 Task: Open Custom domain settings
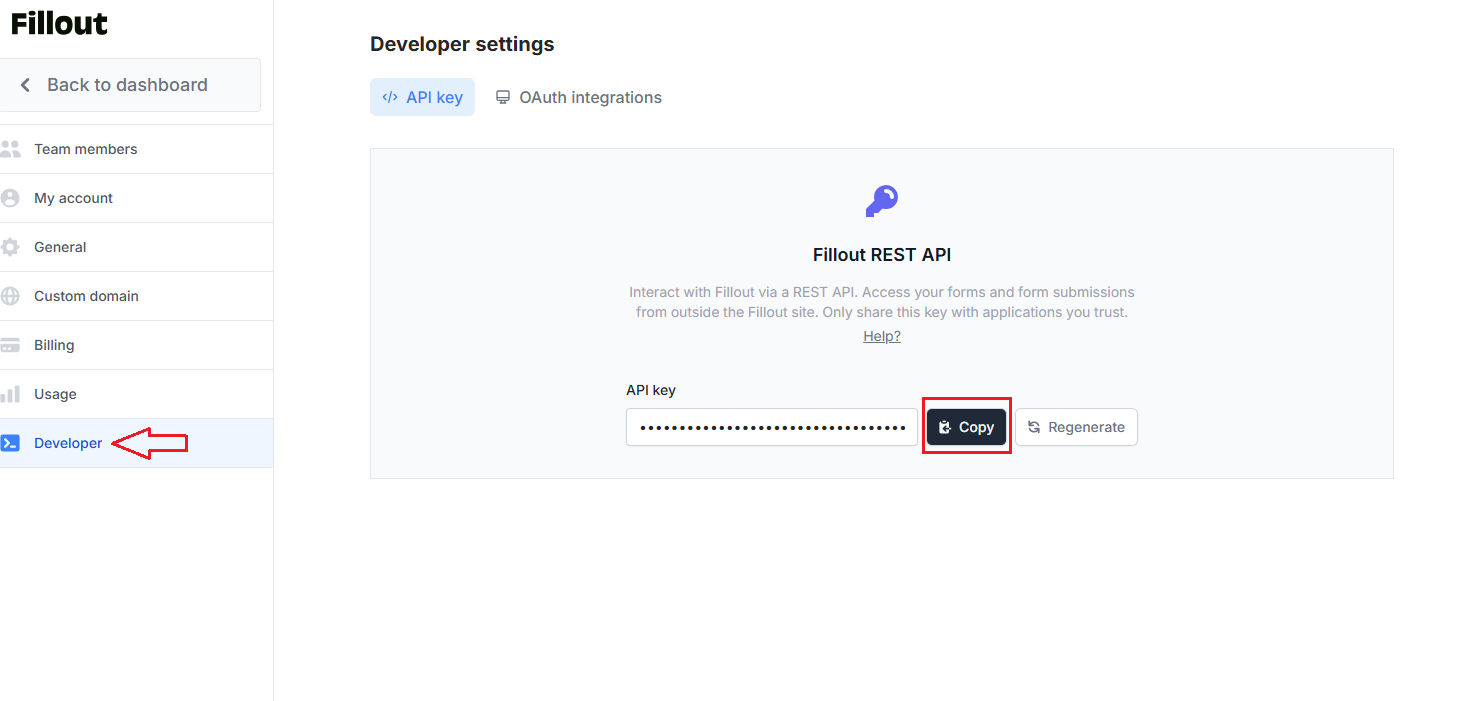[136, 296]
